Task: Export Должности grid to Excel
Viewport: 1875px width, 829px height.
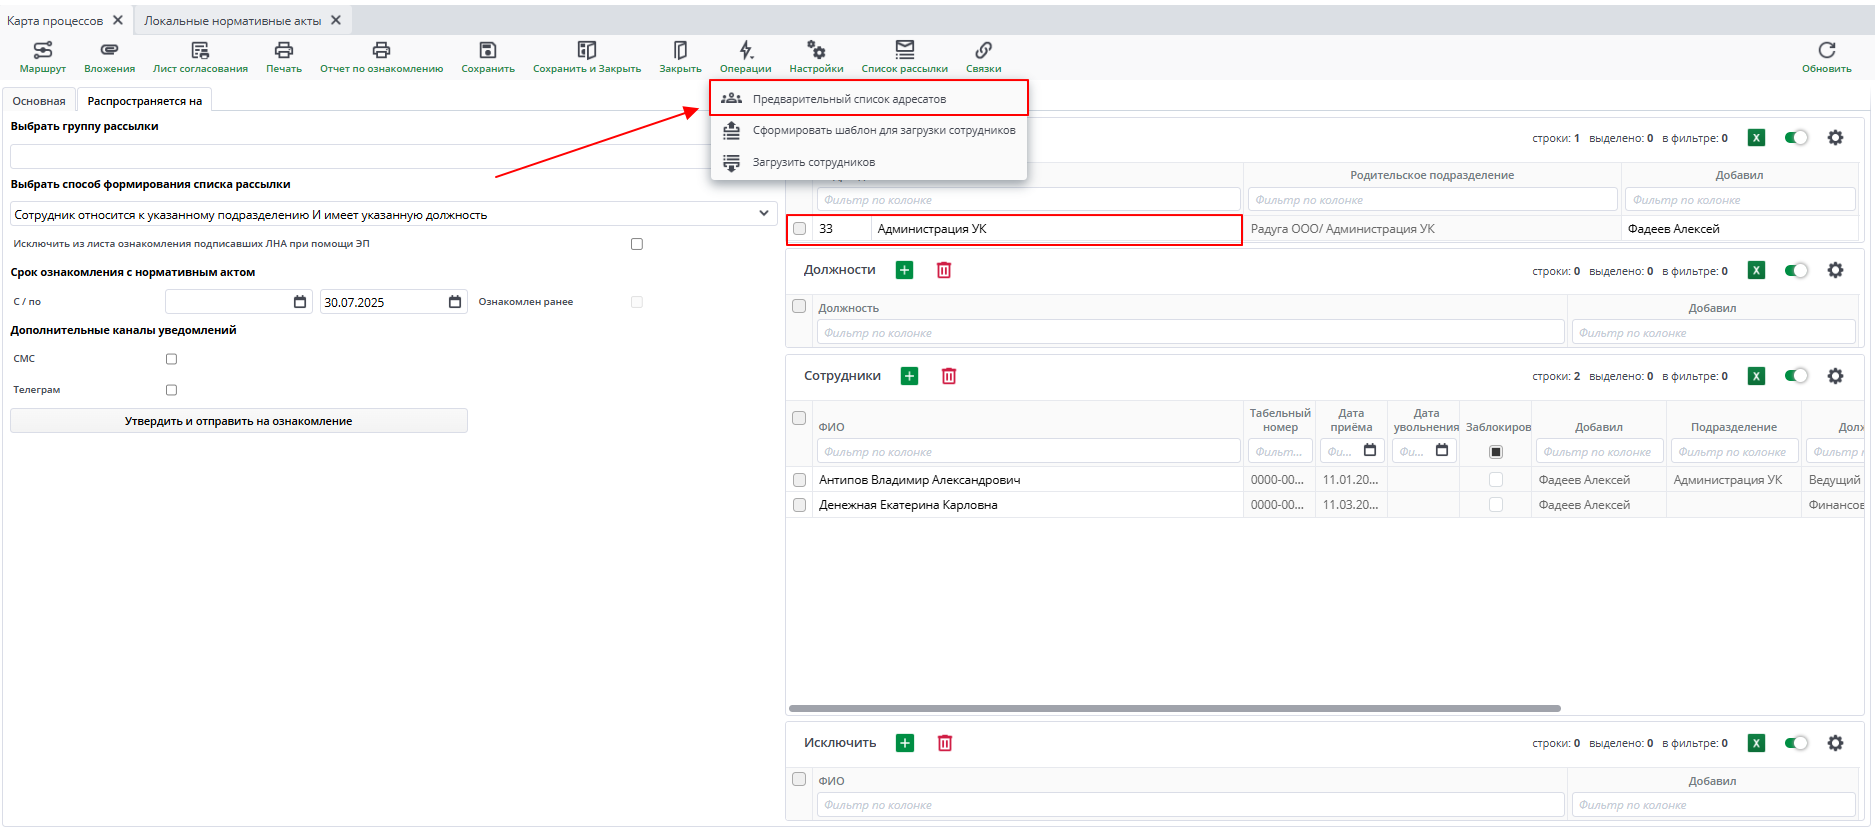Action: tap(1757, 270)
